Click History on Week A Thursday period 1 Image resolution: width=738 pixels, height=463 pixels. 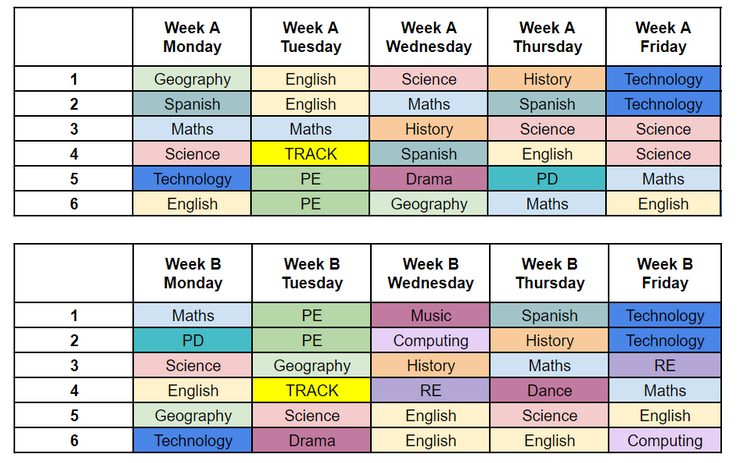(547, 79)
